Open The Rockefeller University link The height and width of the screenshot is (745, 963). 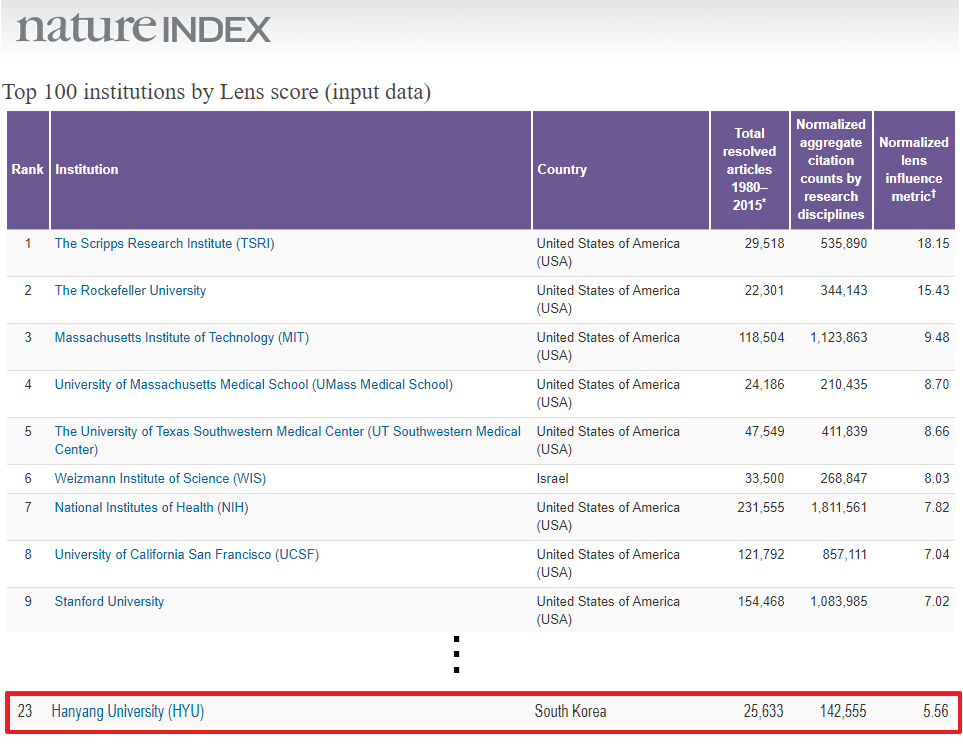pos(130,291)
